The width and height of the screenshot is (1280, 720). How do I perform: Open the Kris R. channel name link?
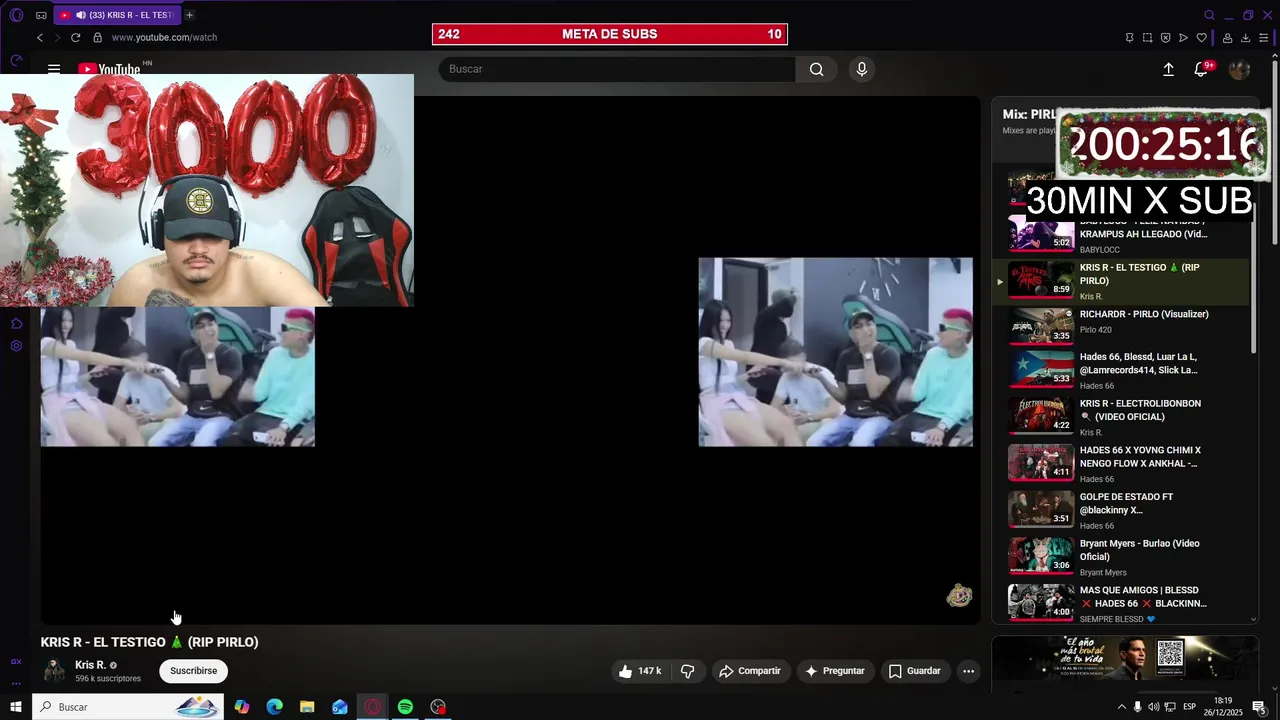(x=90, y=665)
